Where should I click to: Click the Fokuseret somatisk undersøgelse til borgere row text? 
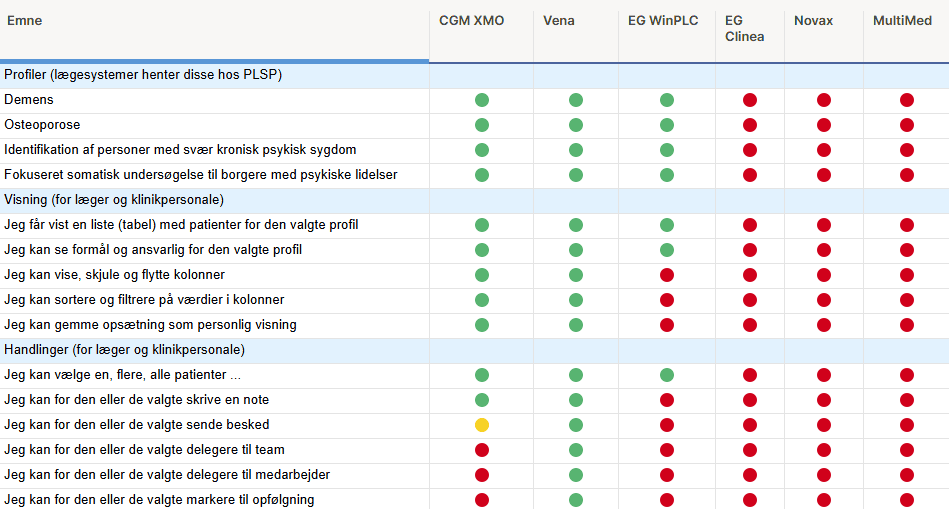(200, 175)
